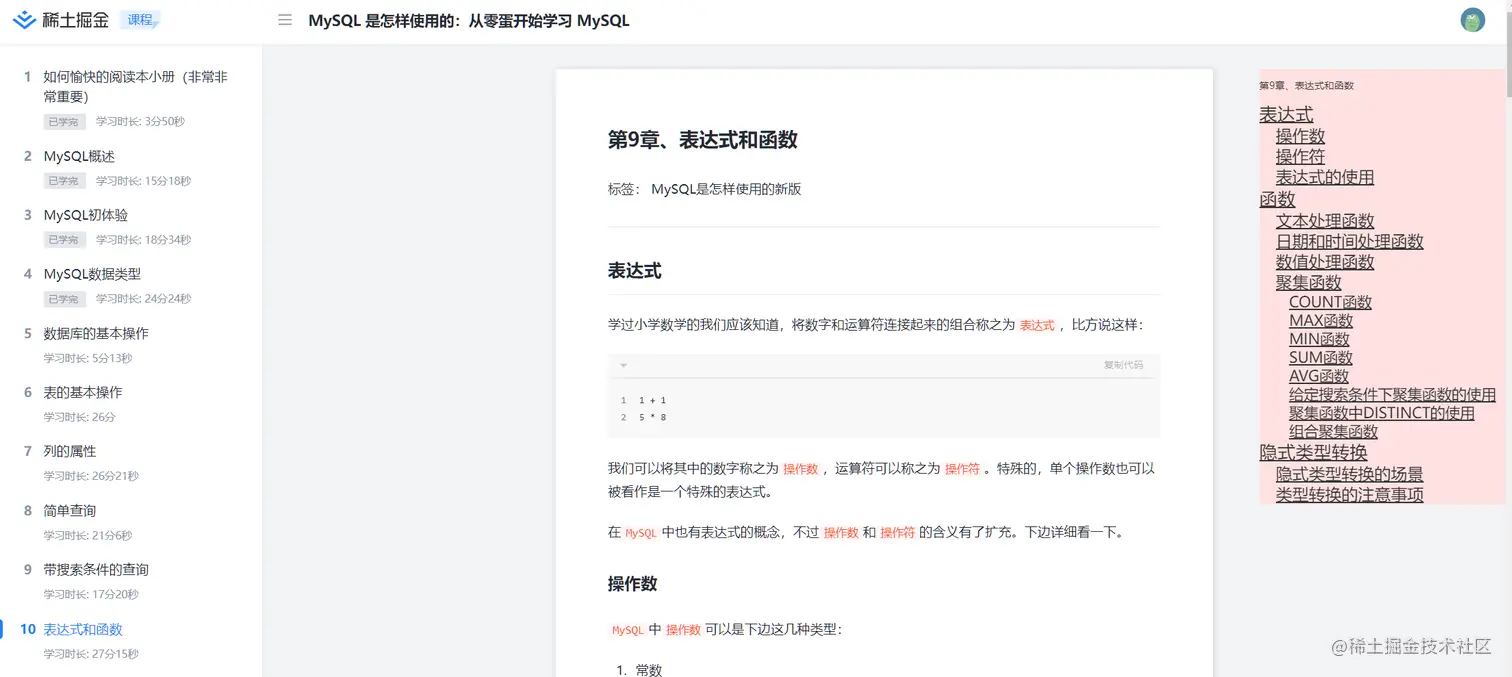
Task: Open the user avatar in the header
Action: (x=1472, y=20)
